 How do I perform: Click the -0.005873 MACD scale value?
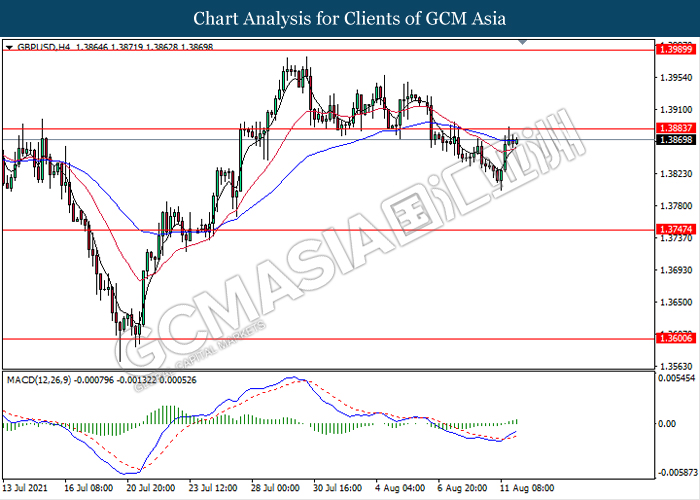click(x=677, y=472)
